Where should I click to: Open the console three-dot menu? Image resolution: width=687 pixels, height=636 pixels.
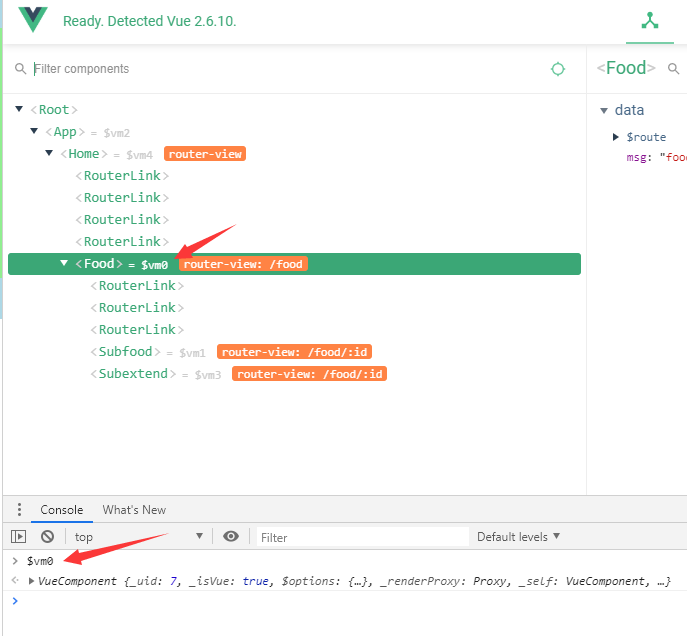(x=19, y=509)
